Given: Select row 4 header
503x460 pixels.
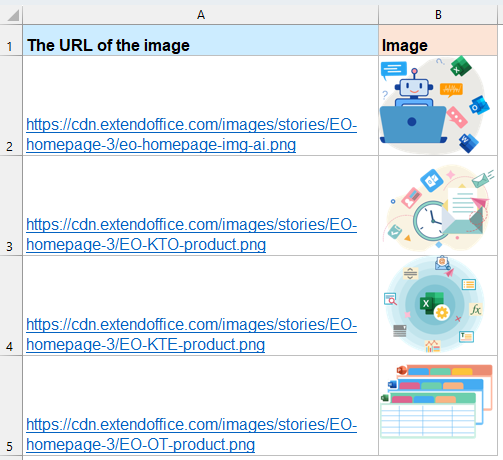Looking at the screenshot, I should coord(11,306).
